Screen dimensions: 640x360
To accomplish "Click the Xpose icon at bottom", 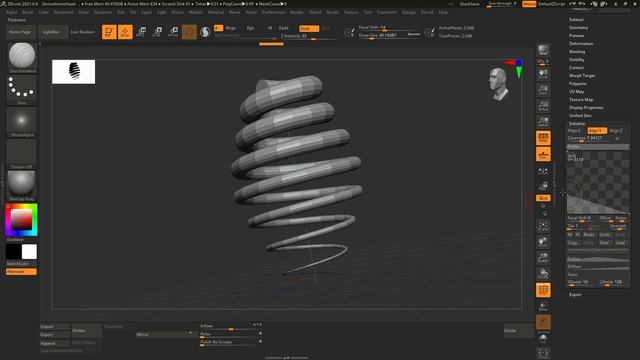I will (x=543, y=353).
